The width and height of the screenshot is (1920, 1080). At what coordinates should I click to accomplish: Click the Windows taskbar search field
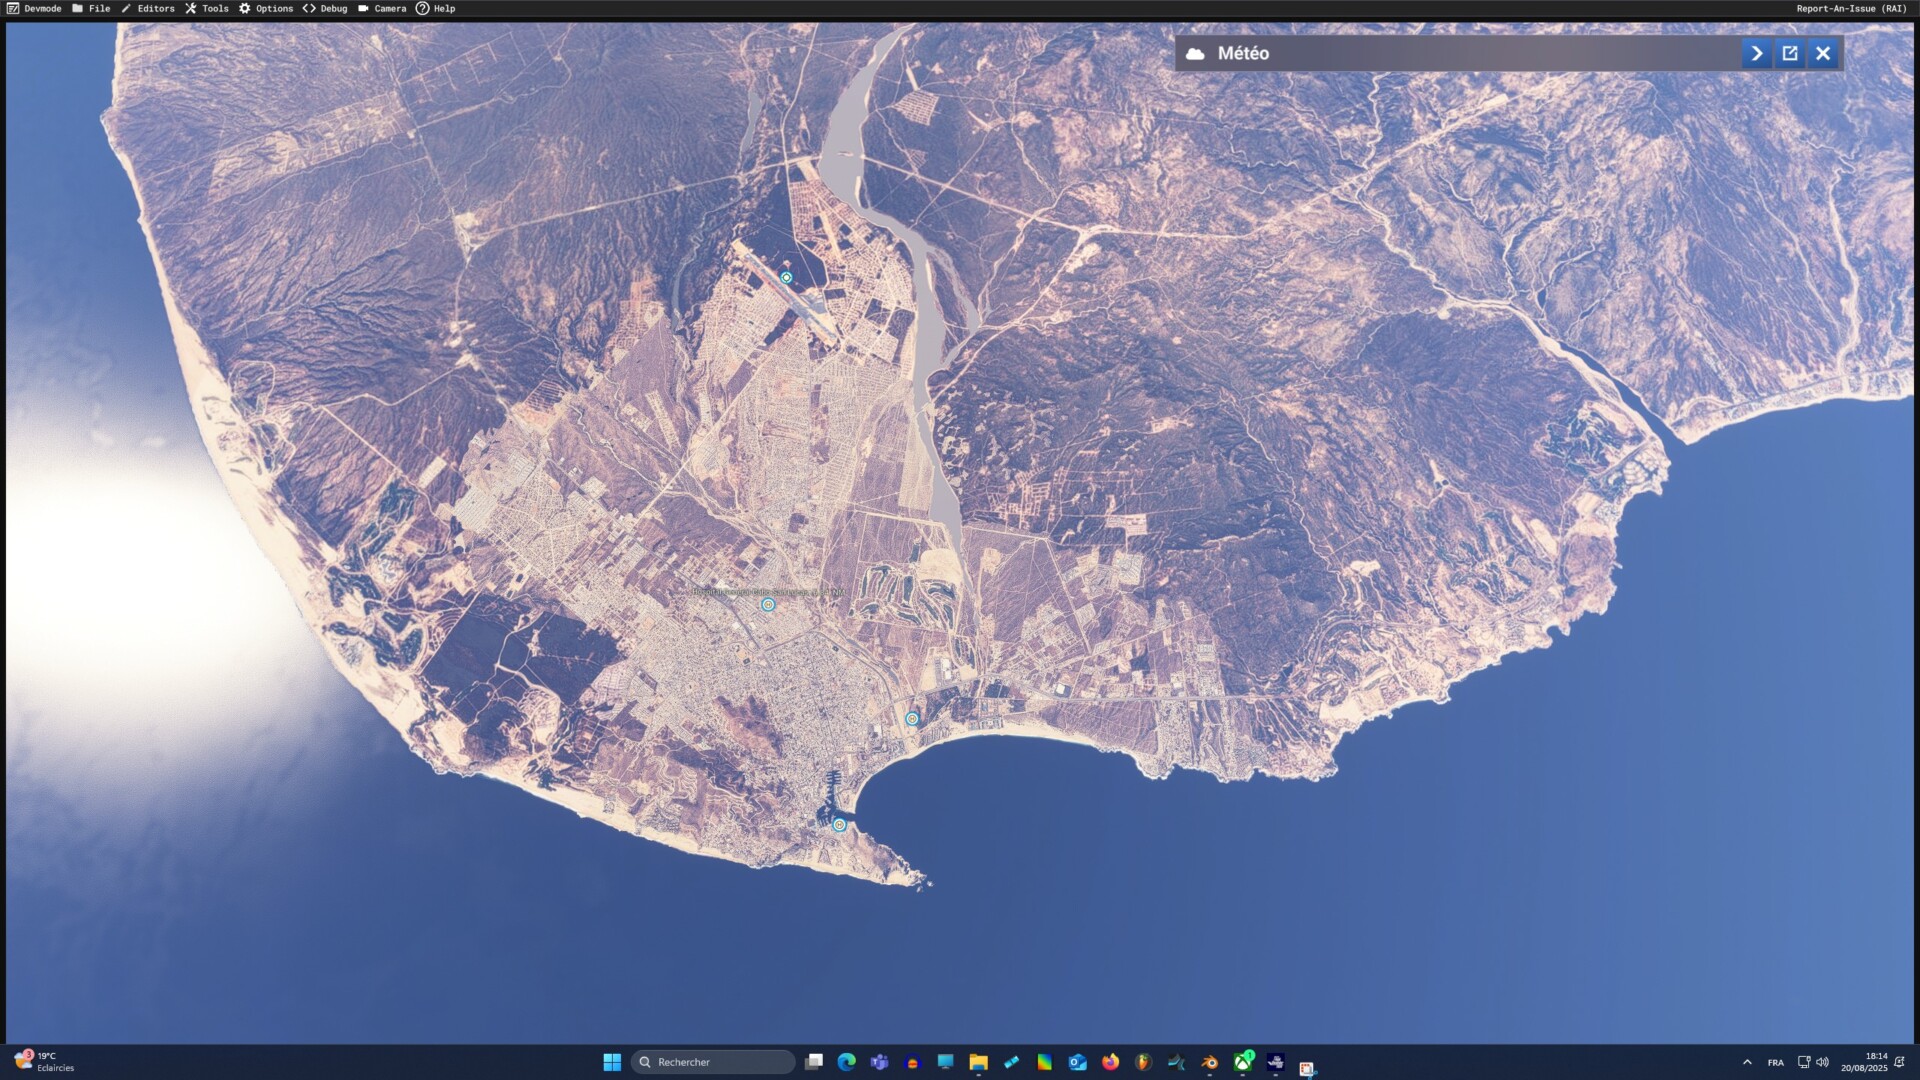[x=713, y=1062]
